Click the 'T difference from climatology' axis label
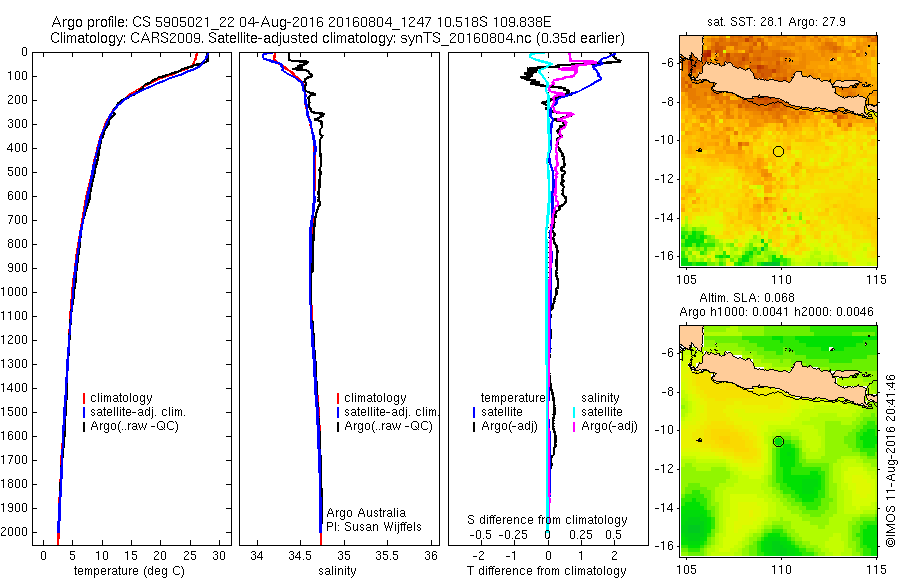The image size is (900, 580). coord(546,571)
